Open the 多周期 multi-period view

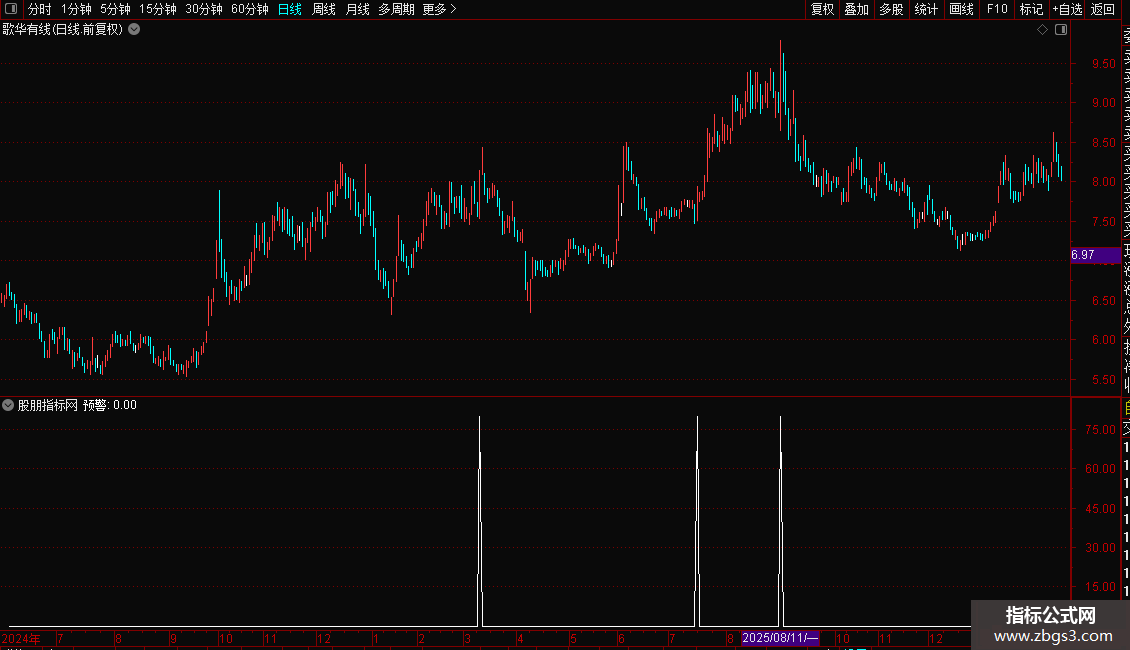pyautogui.click(x=396, y=9)
